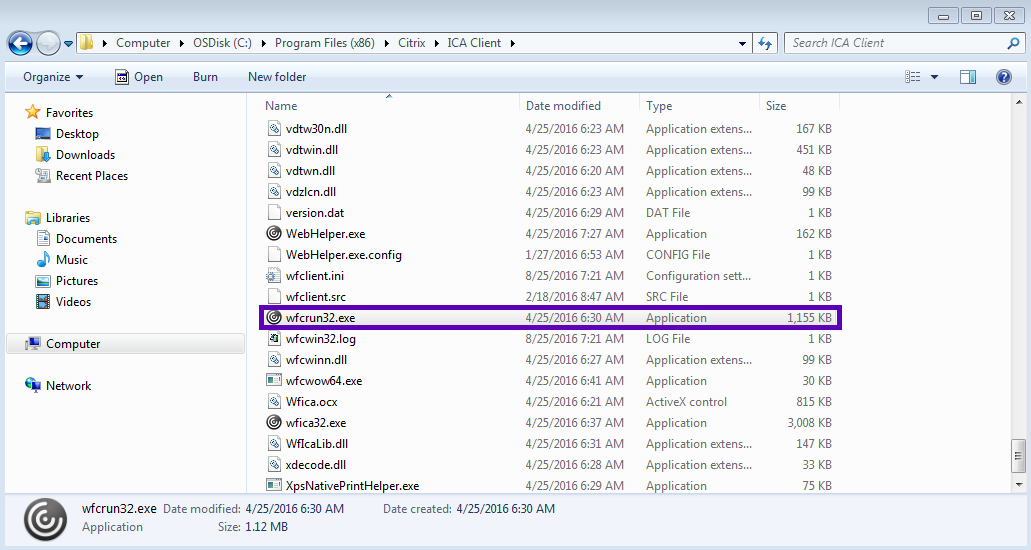Open Recent Places

[x=82, y=176]
